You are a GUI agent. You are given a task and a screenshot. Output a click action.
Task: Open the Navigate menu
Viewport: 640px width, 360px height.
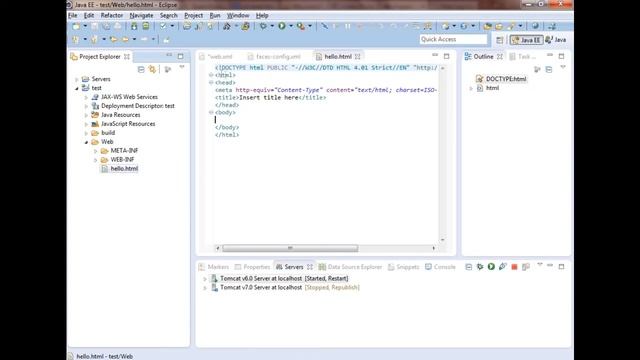coord(141,16)
